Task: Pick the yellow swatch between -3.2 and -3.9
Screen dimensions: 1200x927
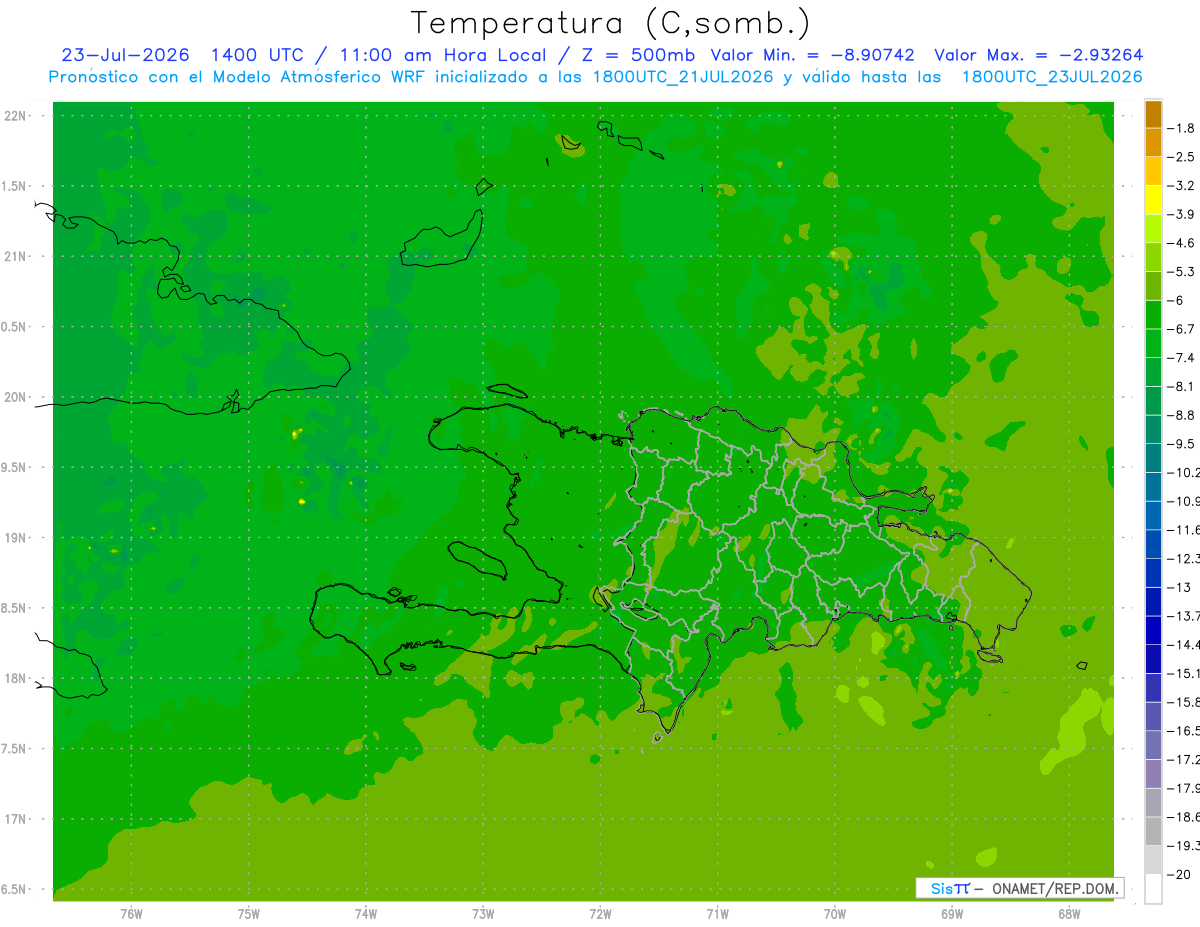Action: point(1153,200)
